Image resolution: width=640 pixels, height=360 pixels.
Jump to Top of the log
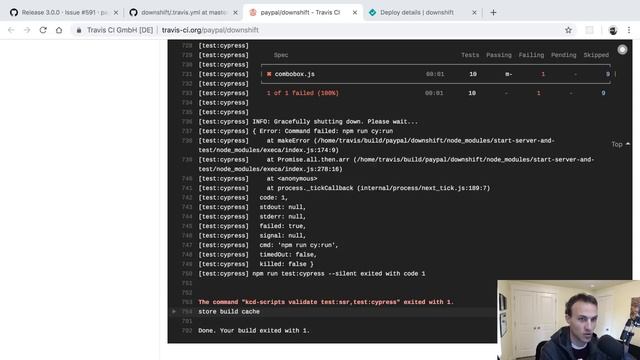pyautogui.click(x=620, y=144)
